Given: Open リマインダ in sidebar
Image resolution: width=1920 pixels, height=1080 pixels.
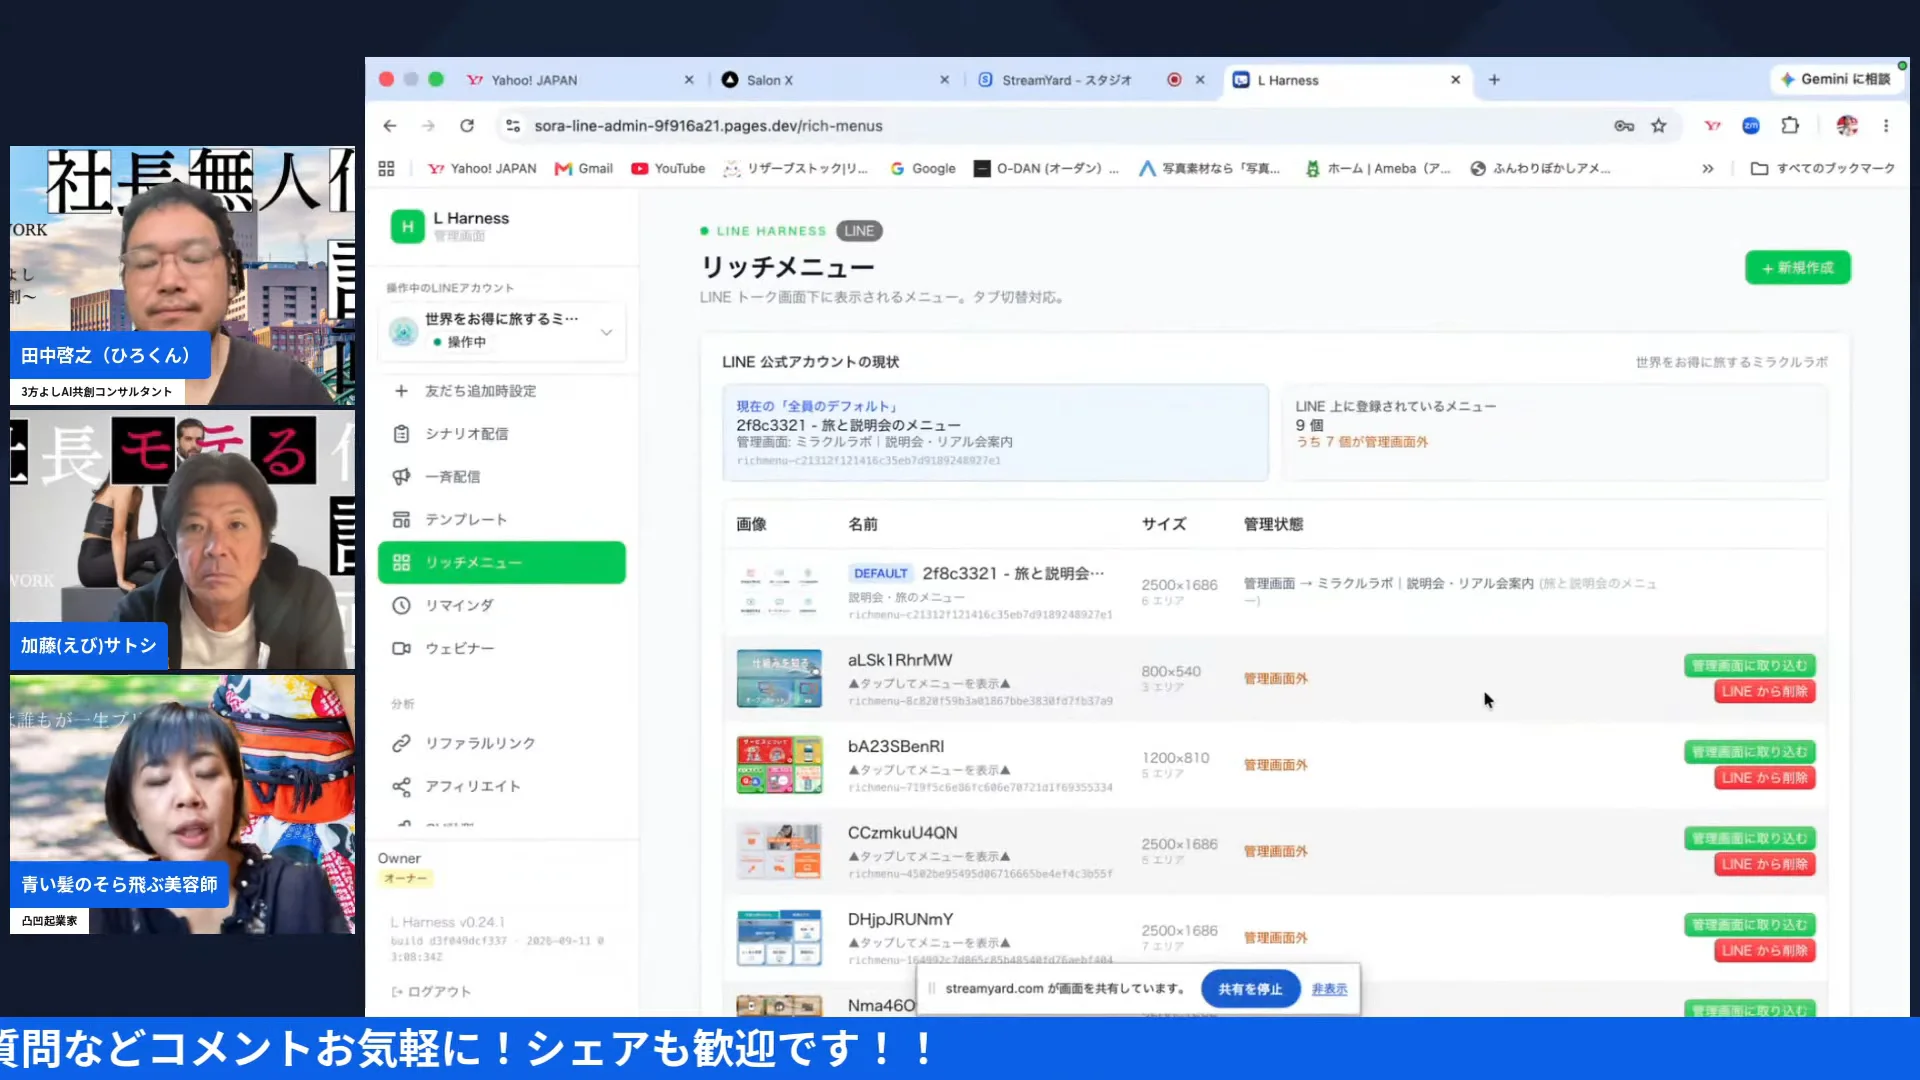Looking at the screenshot, I should (502, 606).
